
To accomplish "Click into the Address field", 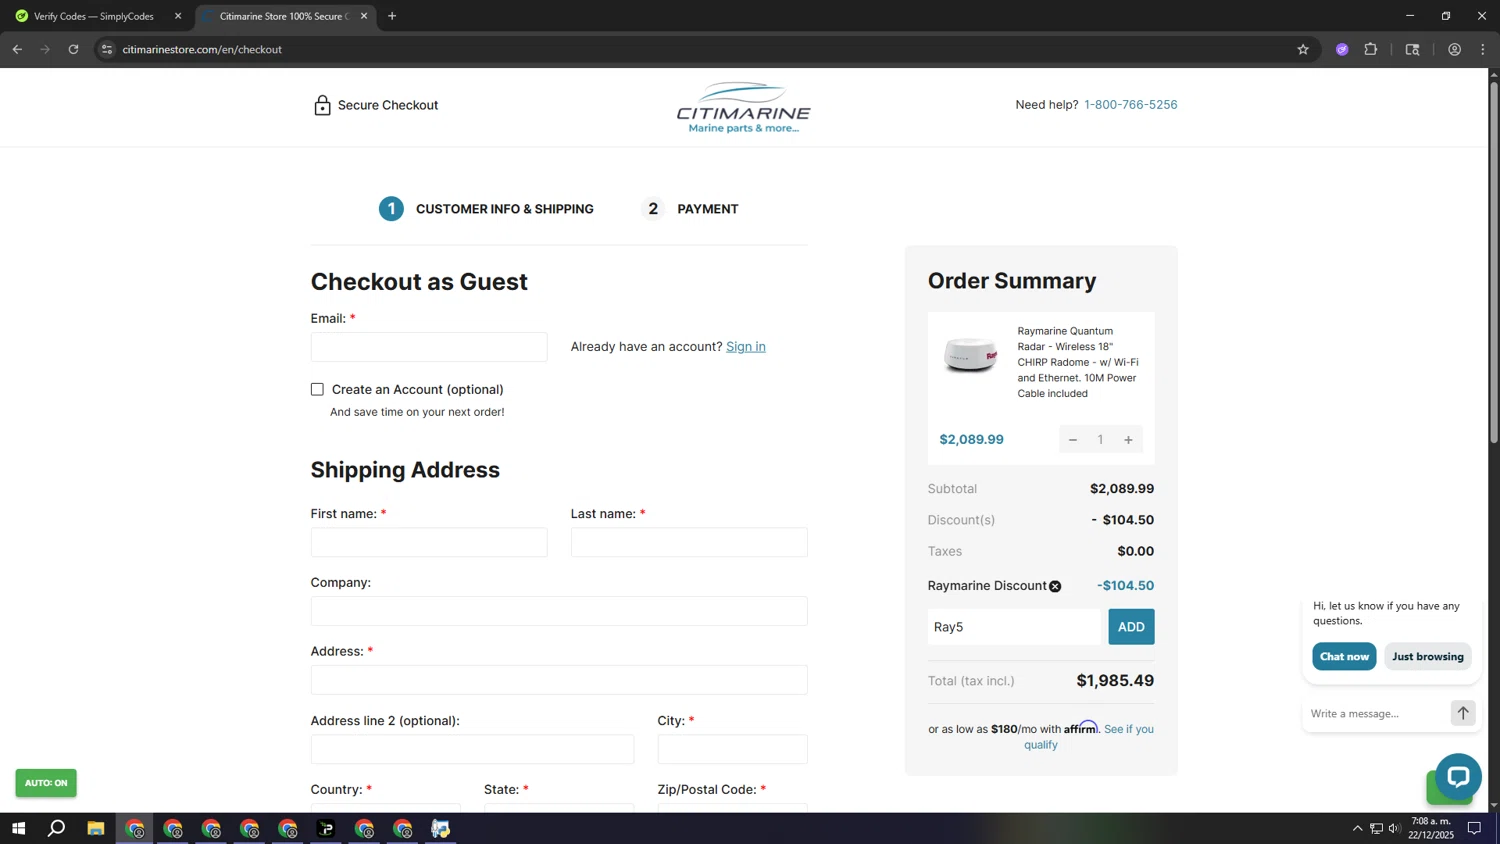I will [x=559, y=680].
